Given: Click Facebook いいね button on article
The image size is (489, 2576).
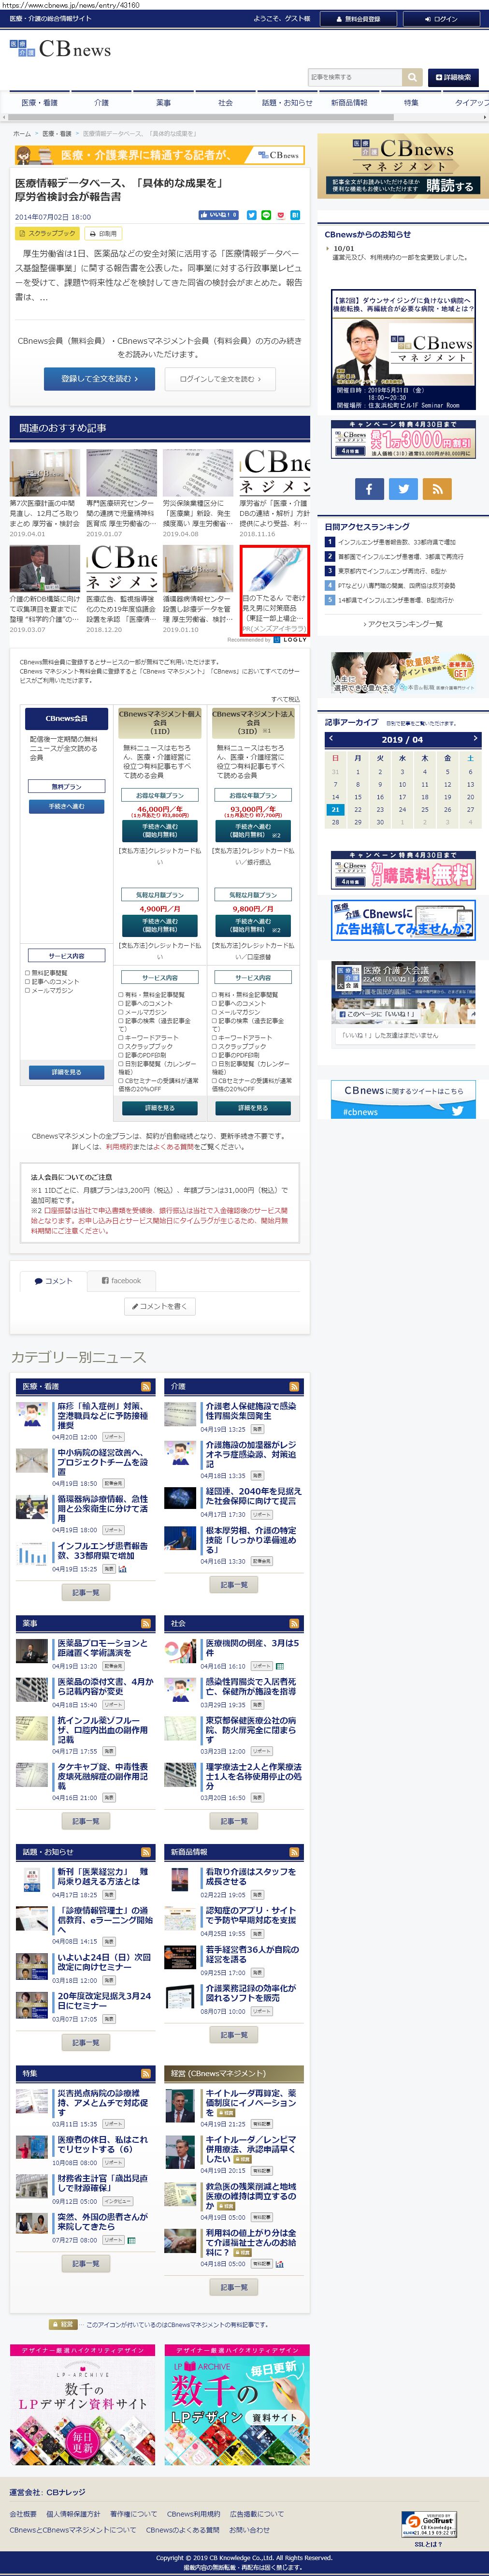Looking at the screenshot, I should click(219, 215).
